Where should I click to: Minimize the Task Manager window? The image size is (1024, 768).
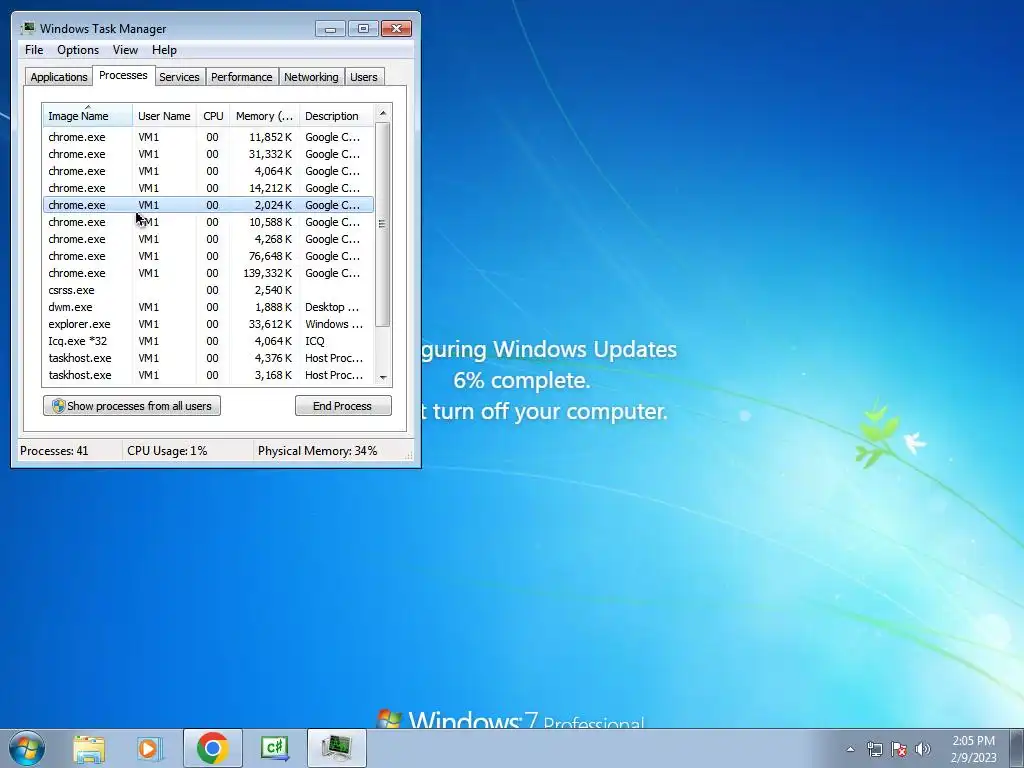[330, 28]
